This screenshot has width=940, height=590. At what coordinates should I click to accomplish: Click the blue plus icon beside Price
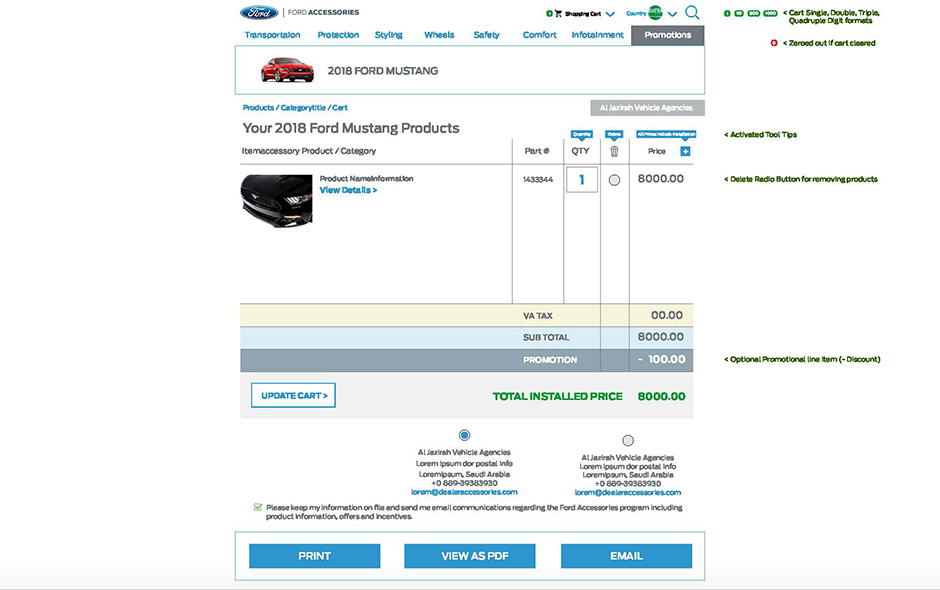point(685,151)
